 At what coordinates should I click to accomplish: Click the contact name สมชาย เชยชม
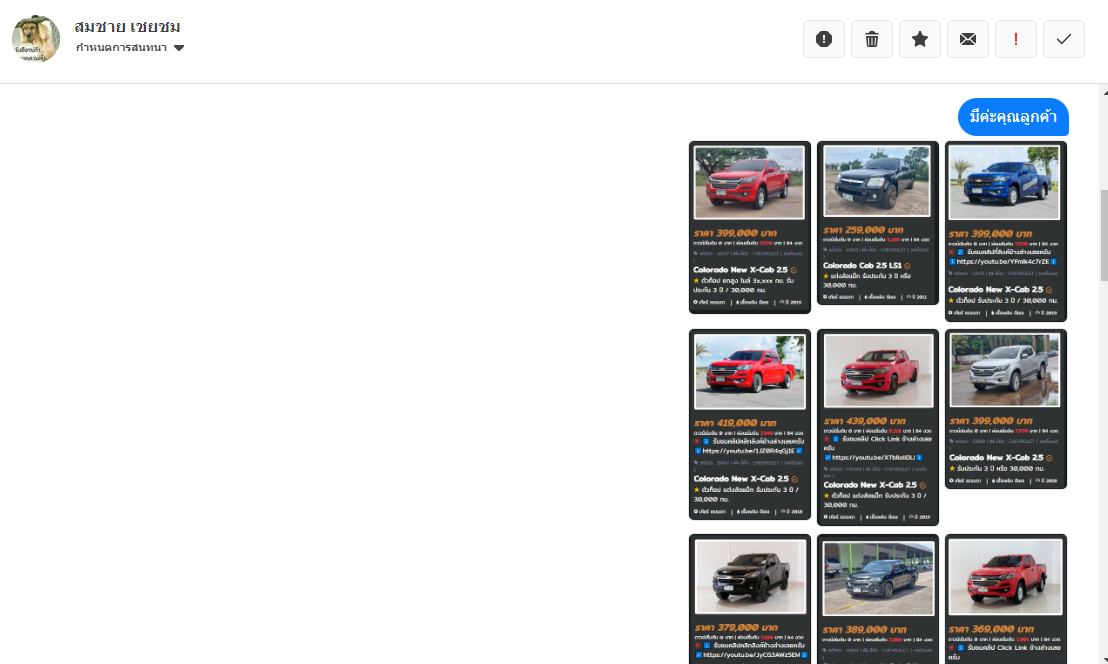click(127, 26)
